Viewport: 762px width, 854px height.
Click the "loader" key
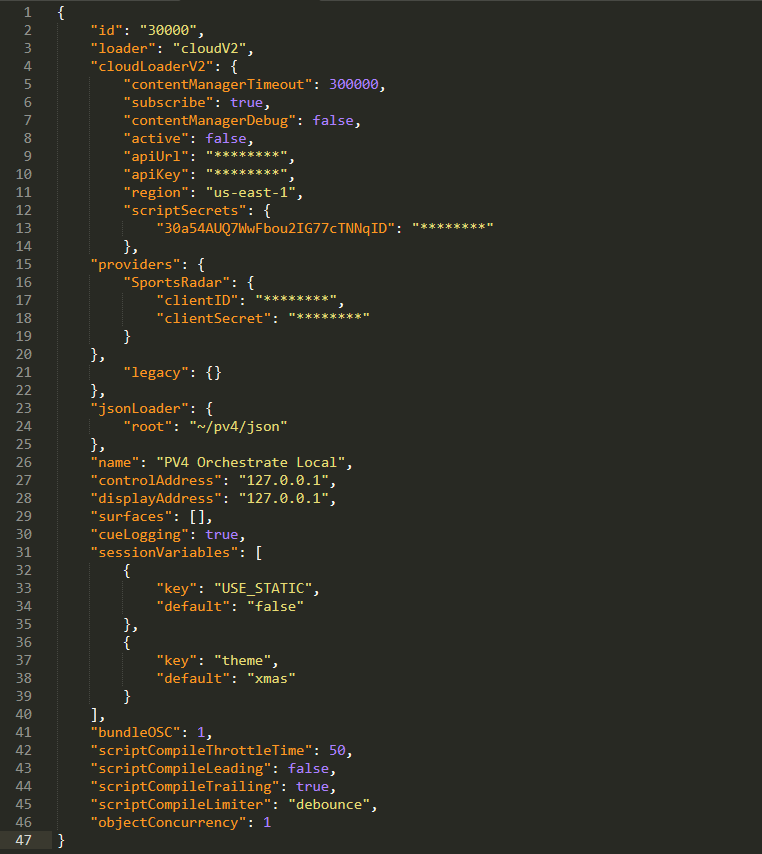(x=123, y=48)
